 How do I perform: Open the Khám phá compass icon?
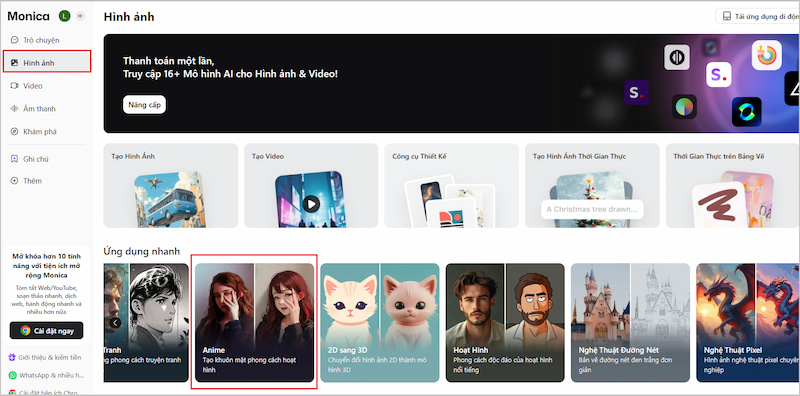[14, 132]
